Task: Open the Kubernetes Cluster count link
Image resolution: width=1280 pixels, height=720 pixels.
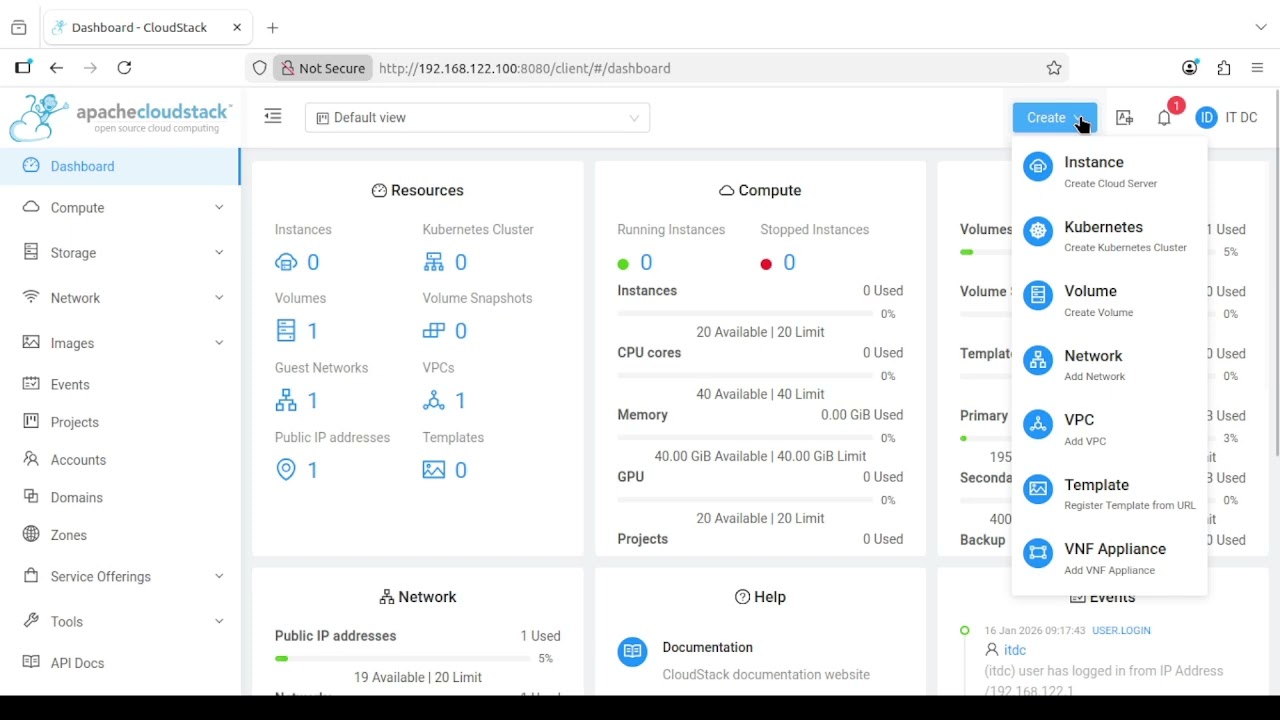Action: [445, 262]
